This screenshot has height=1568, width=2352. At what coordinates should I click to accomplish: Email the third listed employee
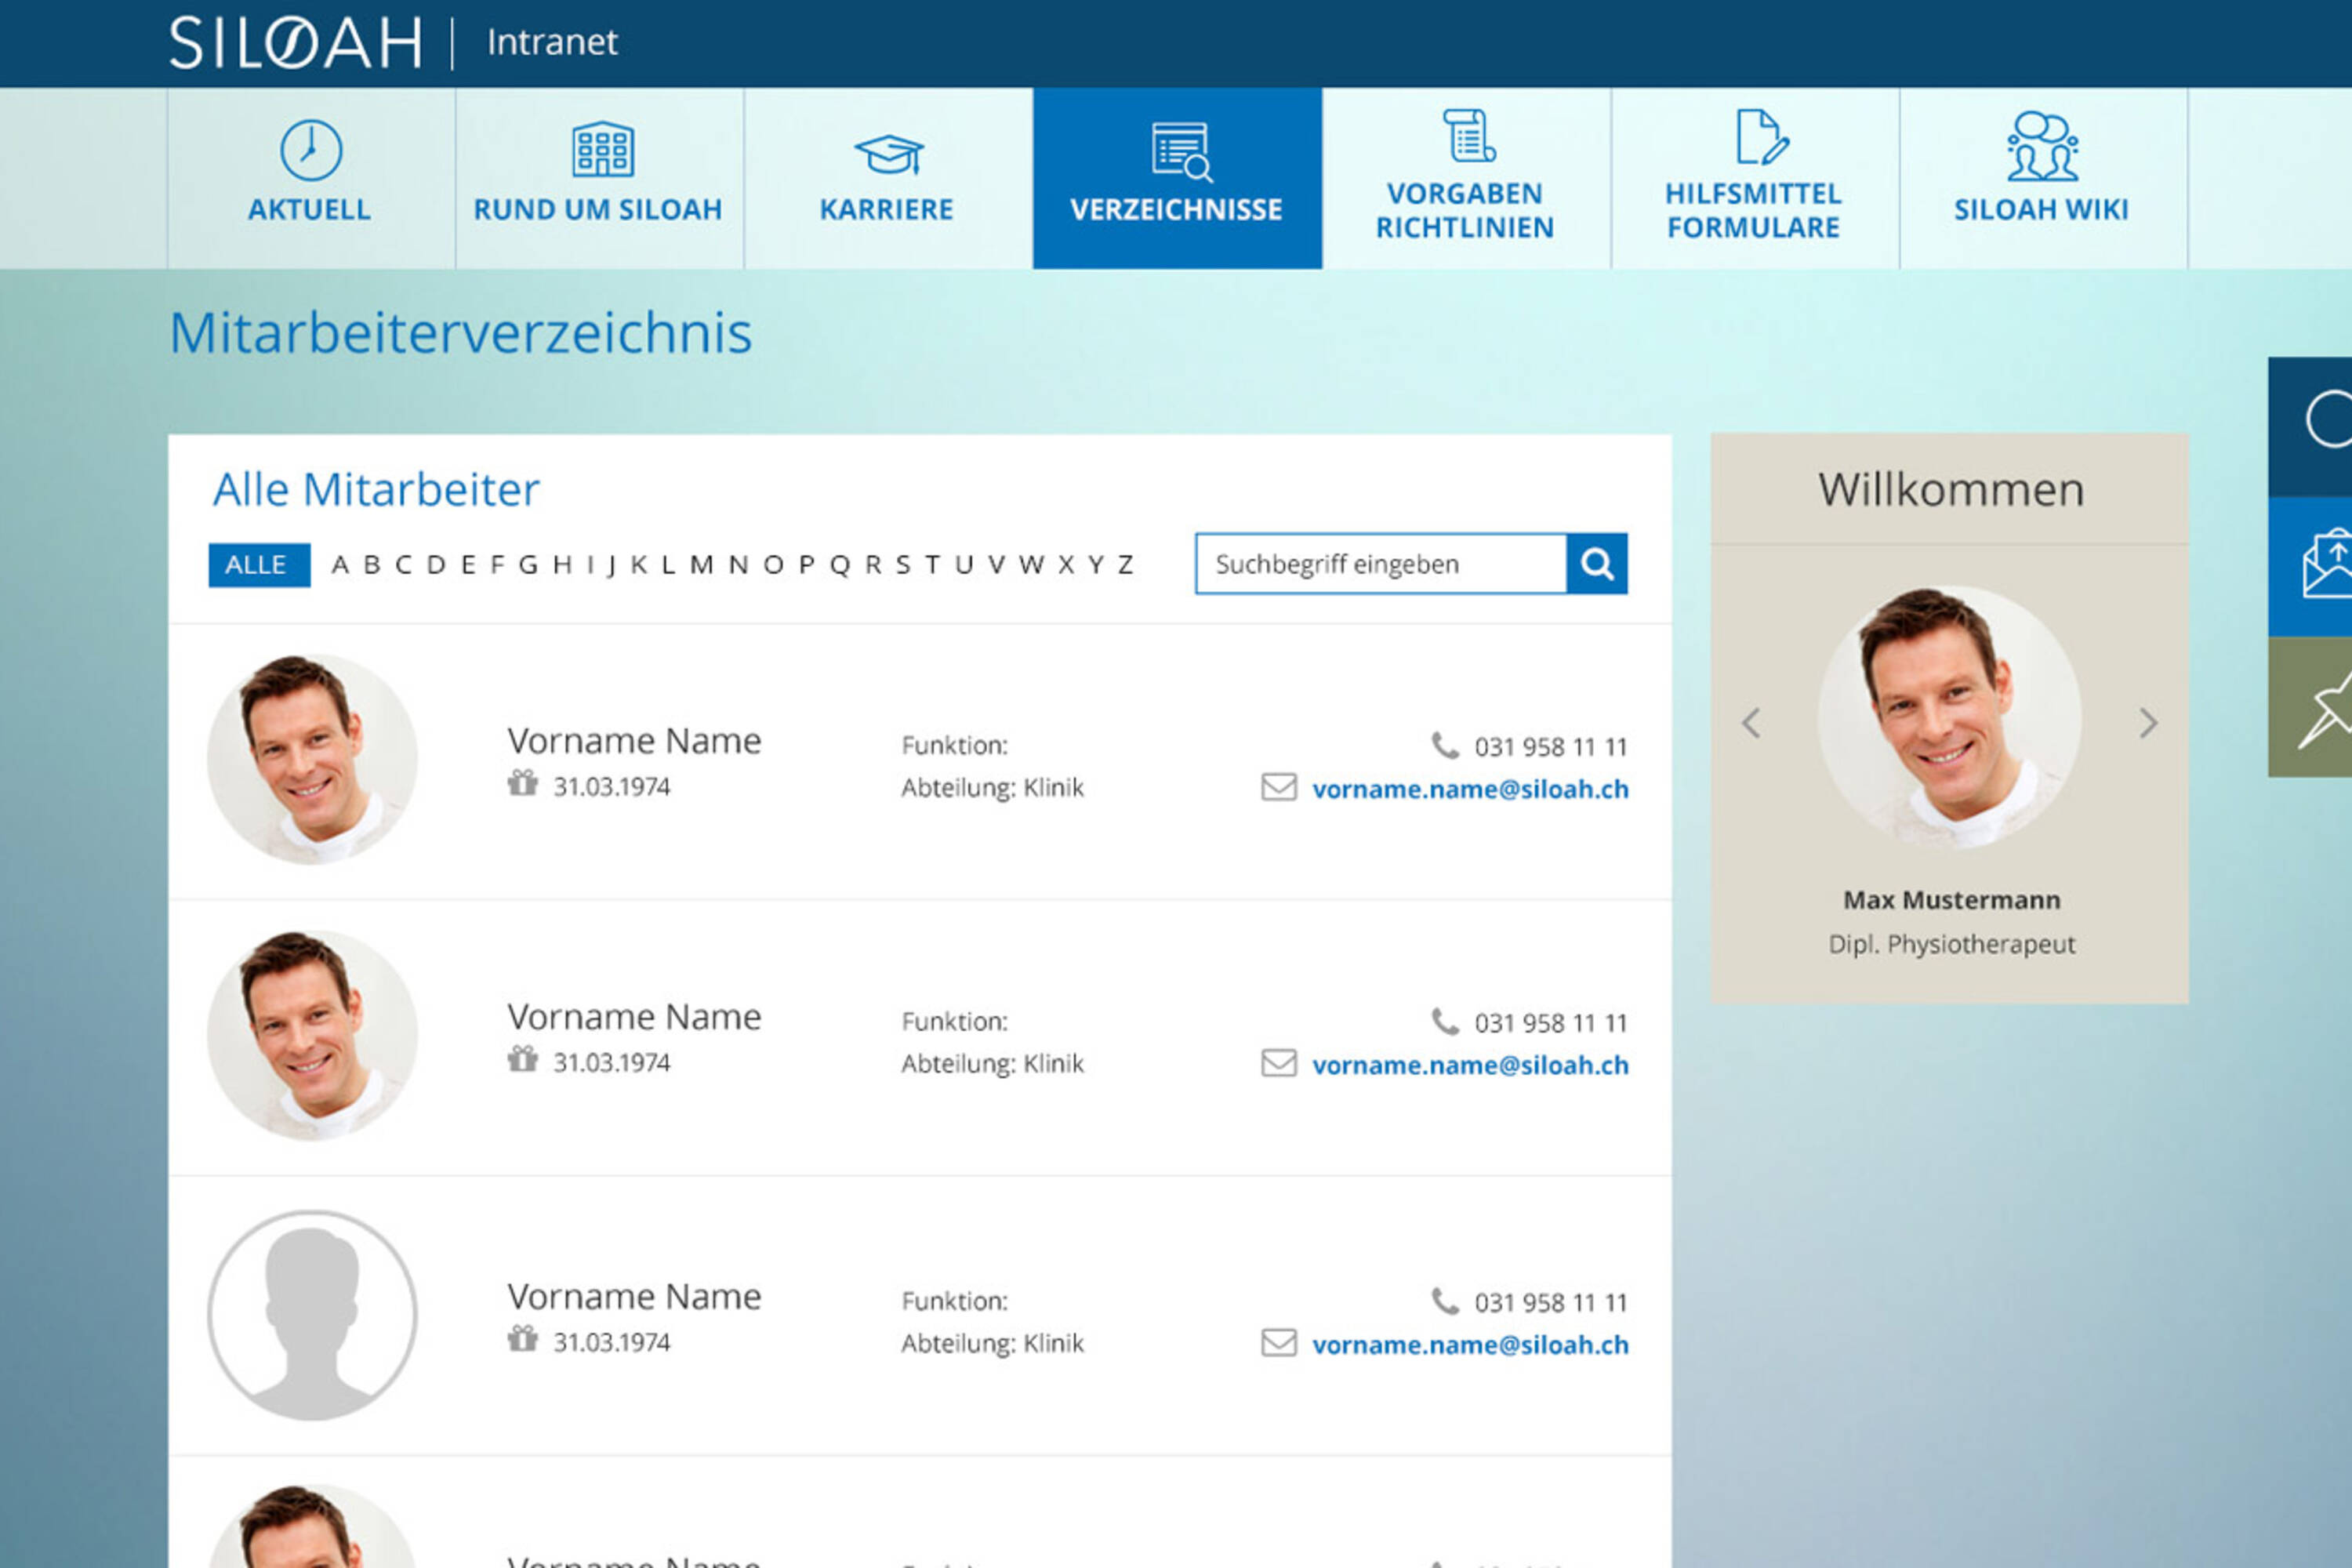(x=1470, y=1345)
